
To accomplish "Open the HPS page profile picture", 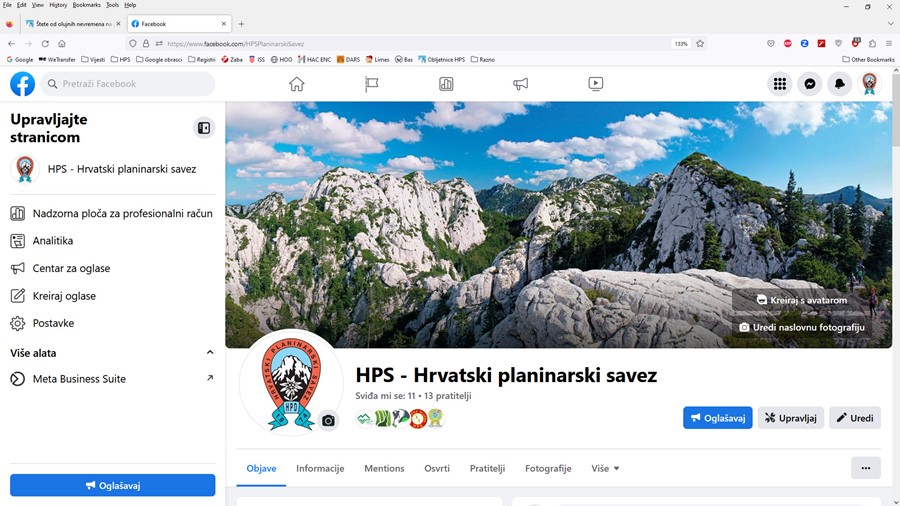I will point(291,384).
